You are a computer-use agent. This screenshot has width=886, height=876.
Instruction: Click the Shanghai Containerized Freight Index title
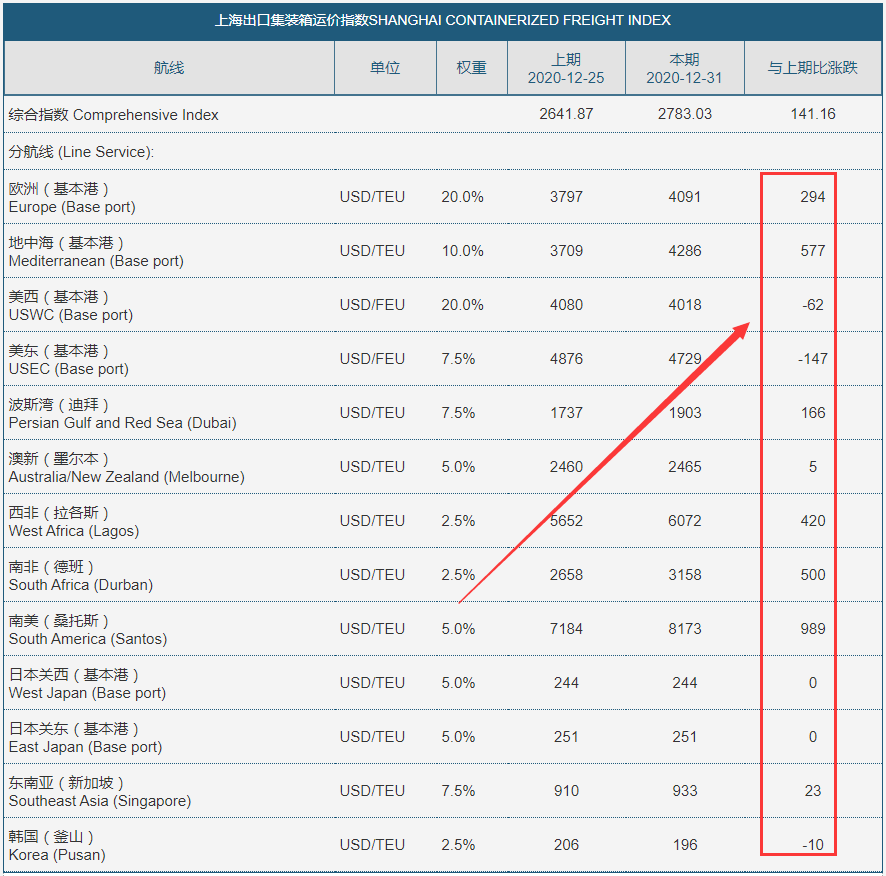(x=443, y=20)
